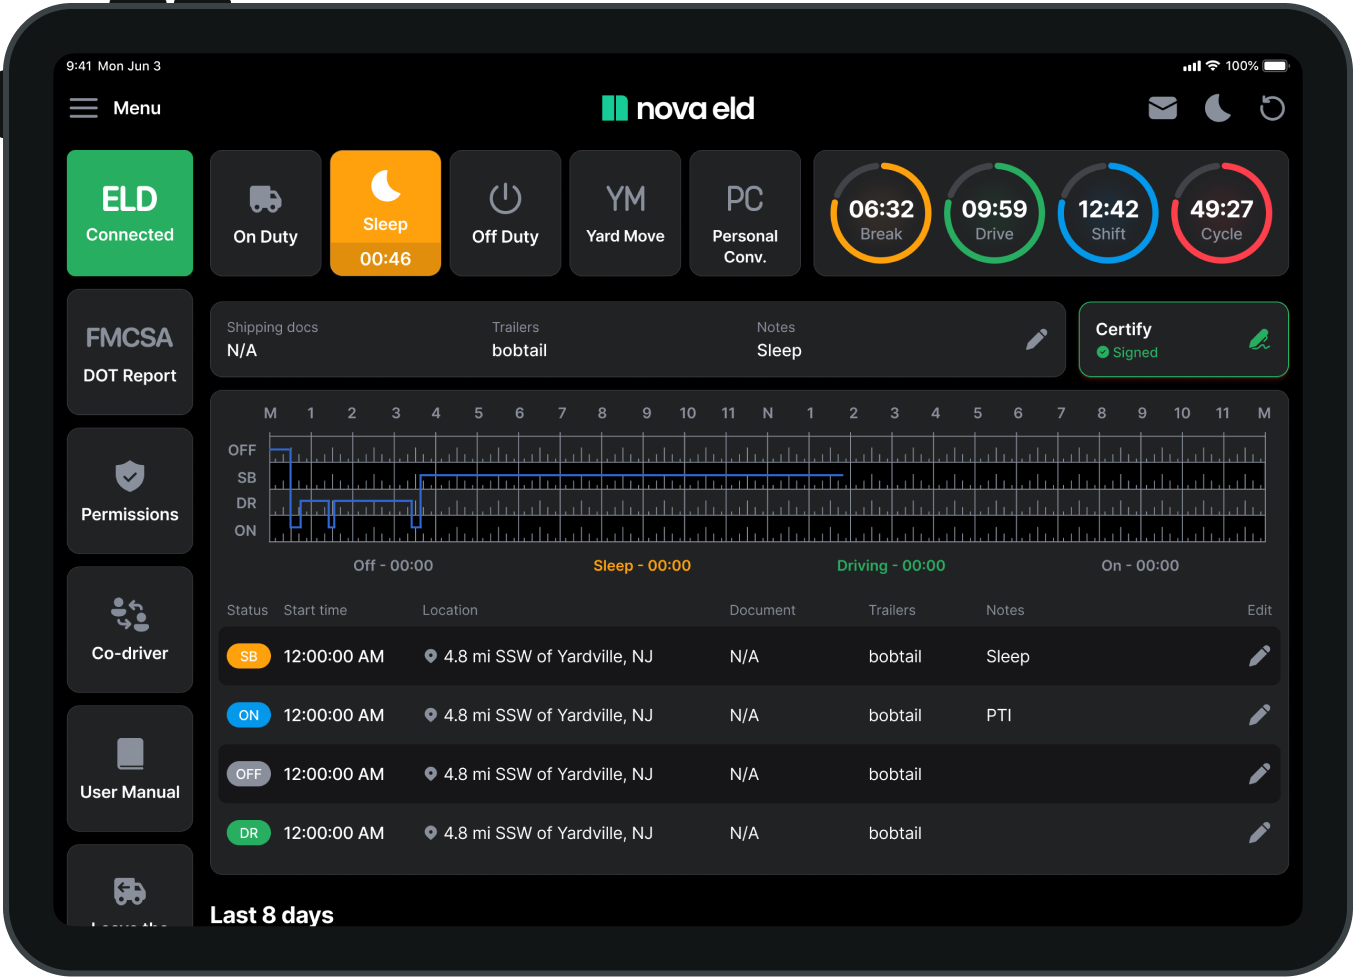1353x977 pixels.
Task: Click the location pin in ON row
Action: coord(430,715)
